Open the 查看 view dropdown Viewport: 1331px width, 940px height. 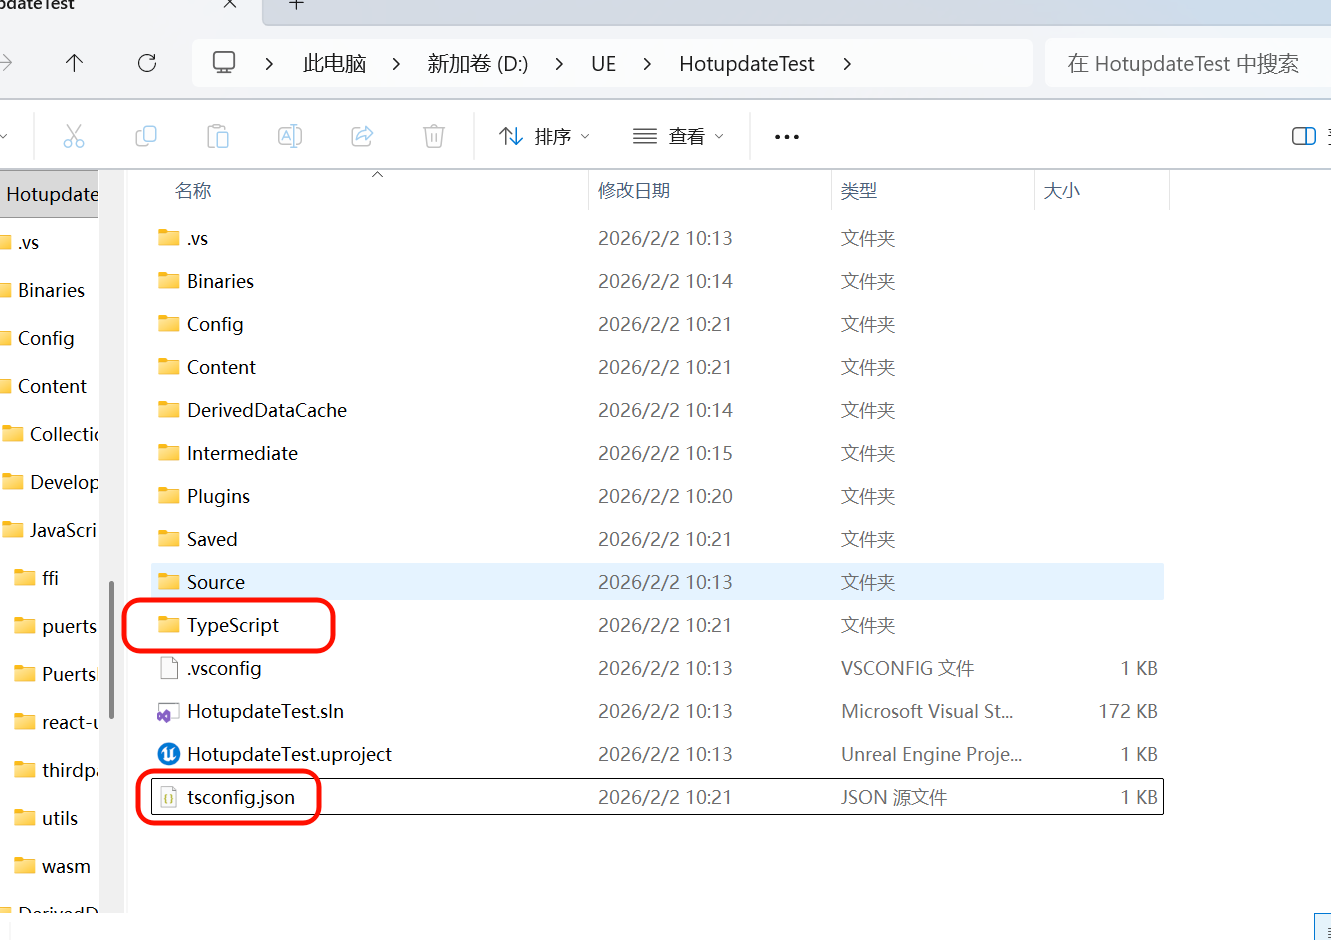pos(679,136)
